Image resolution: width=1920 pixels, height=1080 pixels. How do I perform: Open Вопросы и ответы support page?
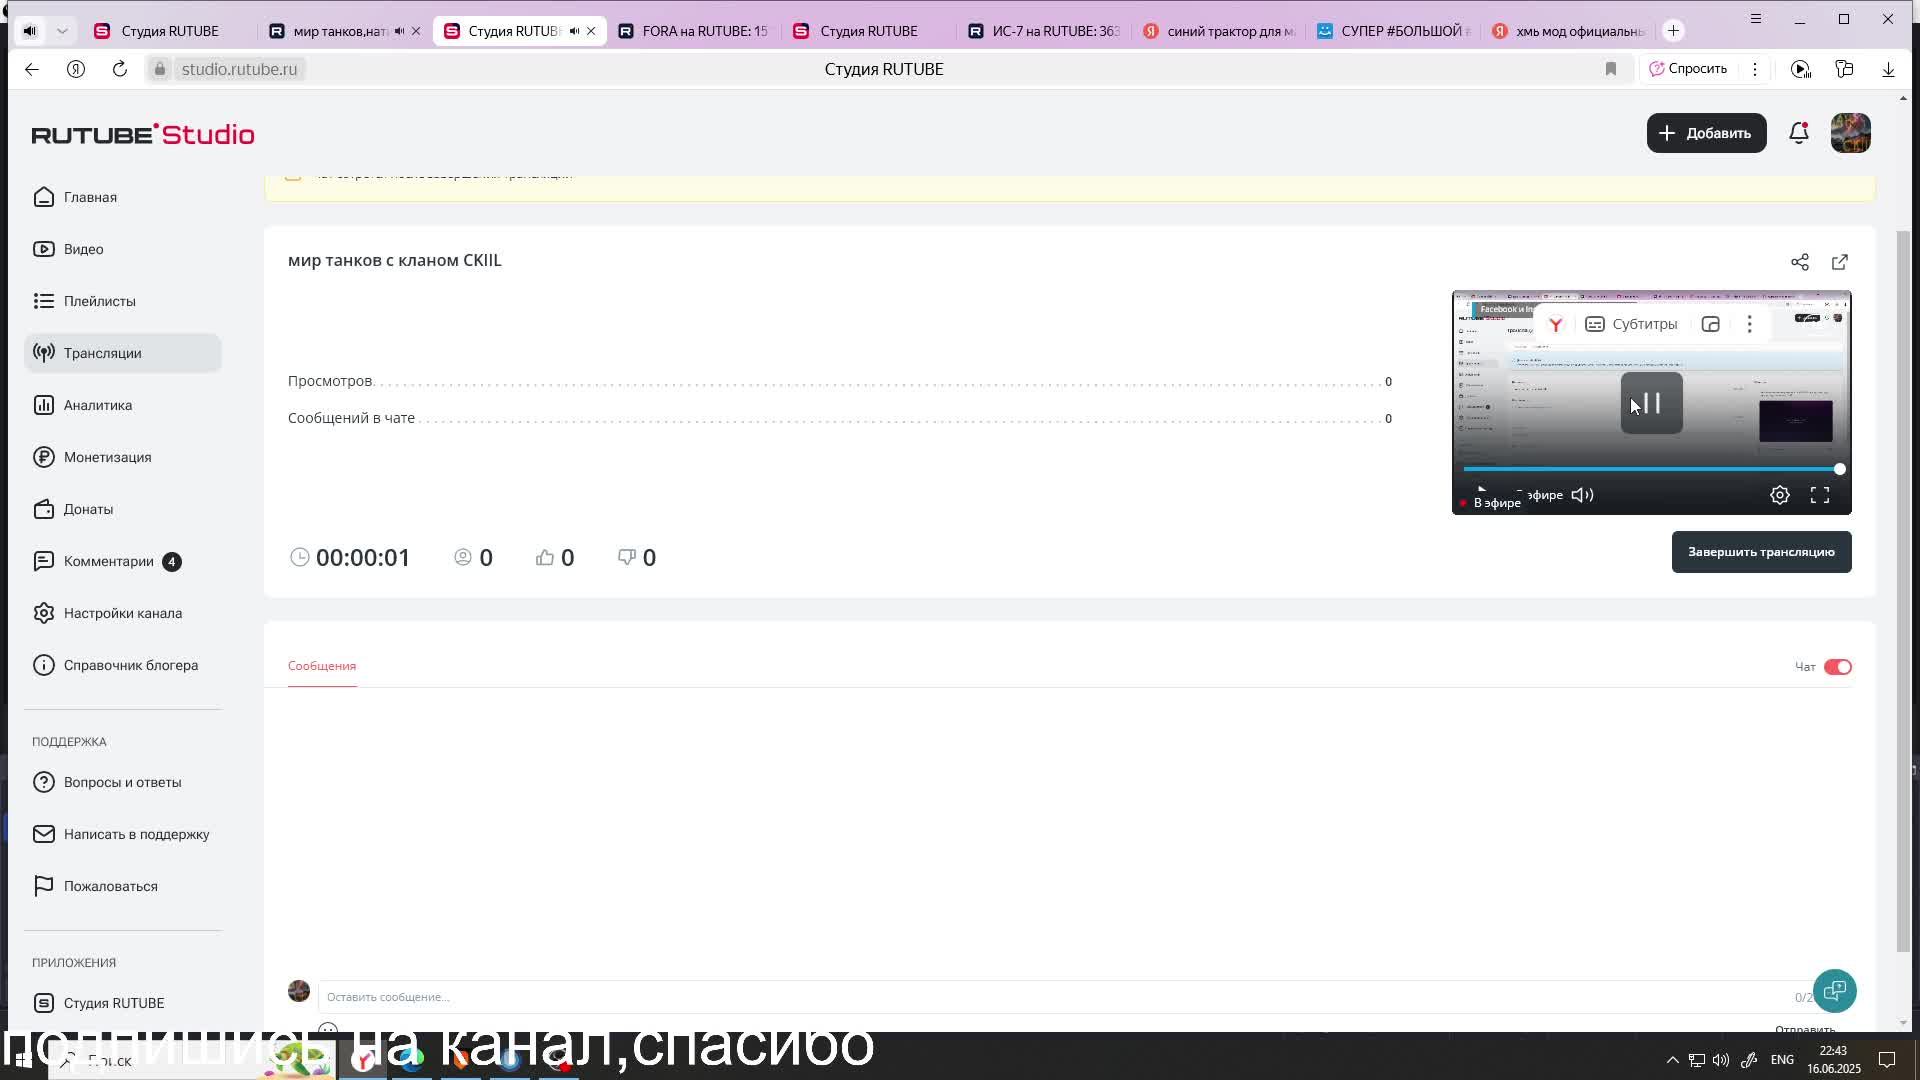(122, 782)
